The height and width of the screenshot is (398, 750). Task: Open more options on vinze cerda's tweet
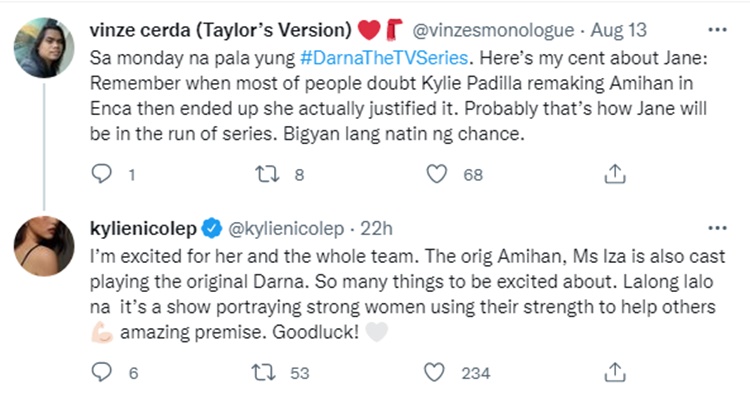(x=717, y=30)
